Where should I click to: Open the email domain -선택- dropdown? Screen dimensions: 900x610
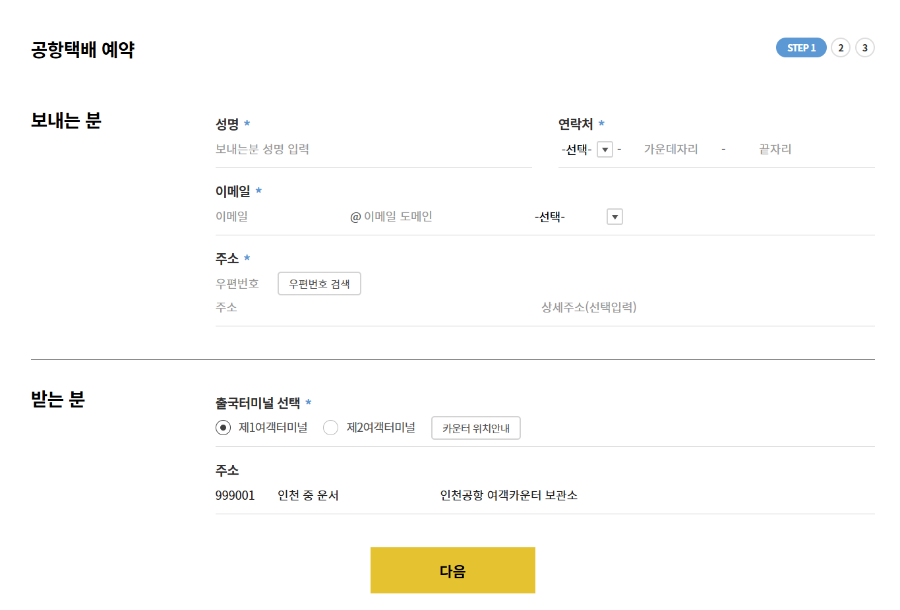pos(578,217)
